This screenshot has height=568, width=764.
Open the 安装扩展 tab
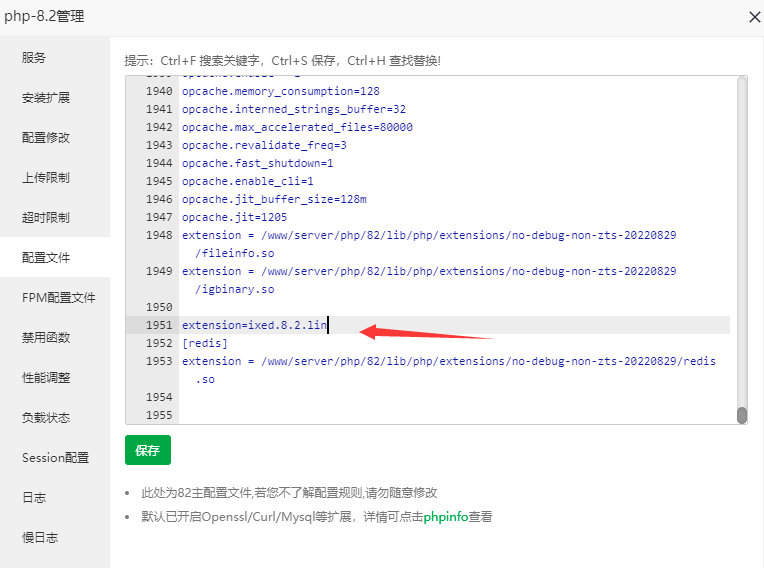tap(46, 98)
